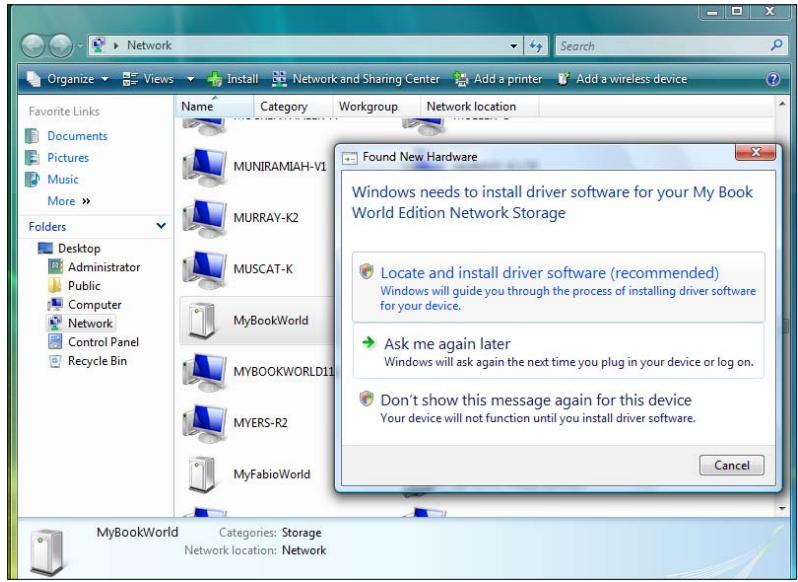Viewport: 798px width, 582px height.
Task: Select Network in folder tree
Action: point(90,323)
